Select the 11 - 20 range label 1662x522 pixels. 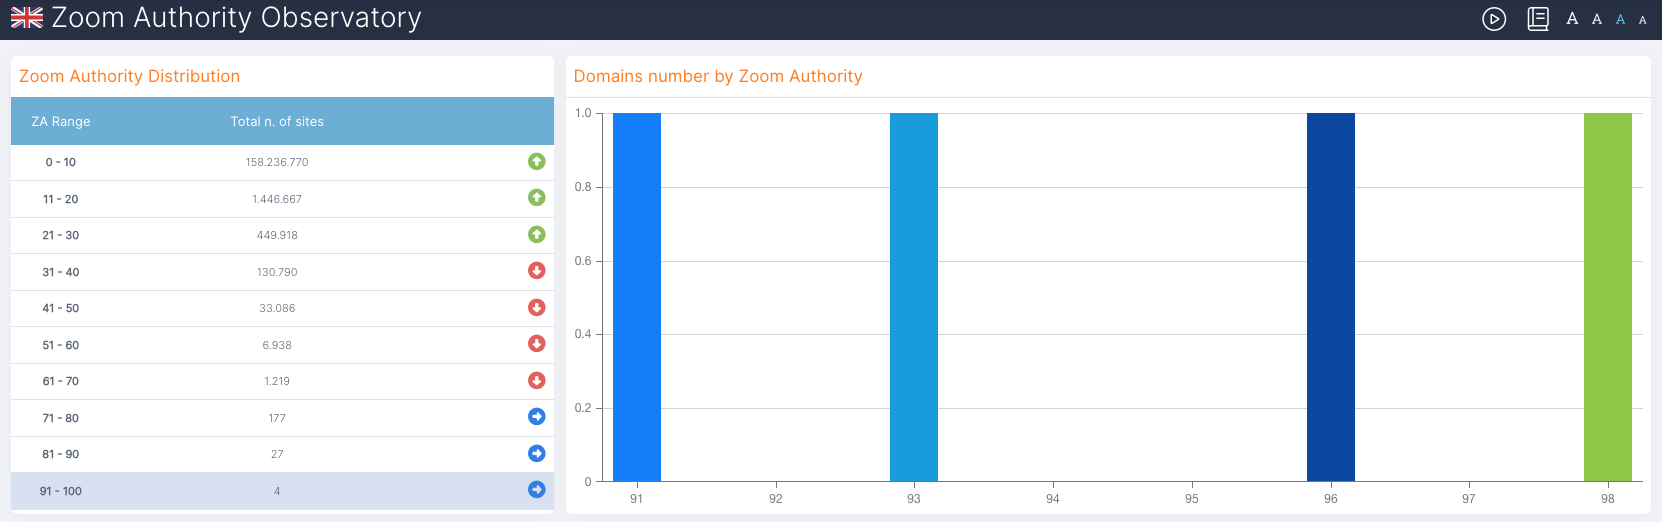pos(61,199)
